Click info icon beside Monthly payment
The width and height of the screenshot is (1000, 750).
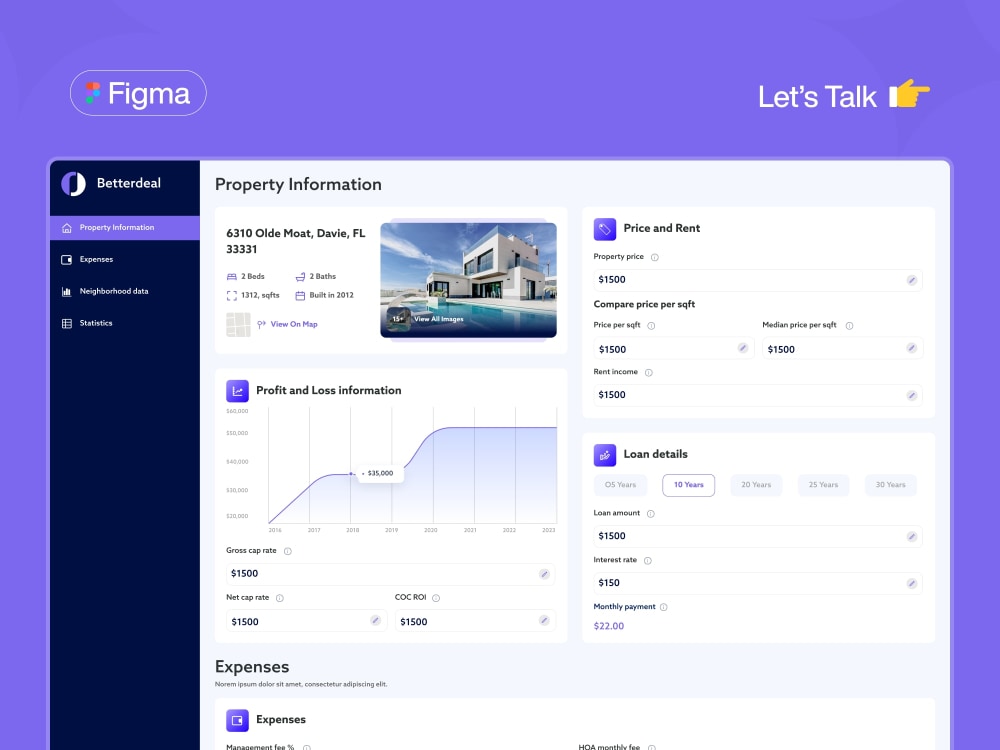(x=663, y=607)
